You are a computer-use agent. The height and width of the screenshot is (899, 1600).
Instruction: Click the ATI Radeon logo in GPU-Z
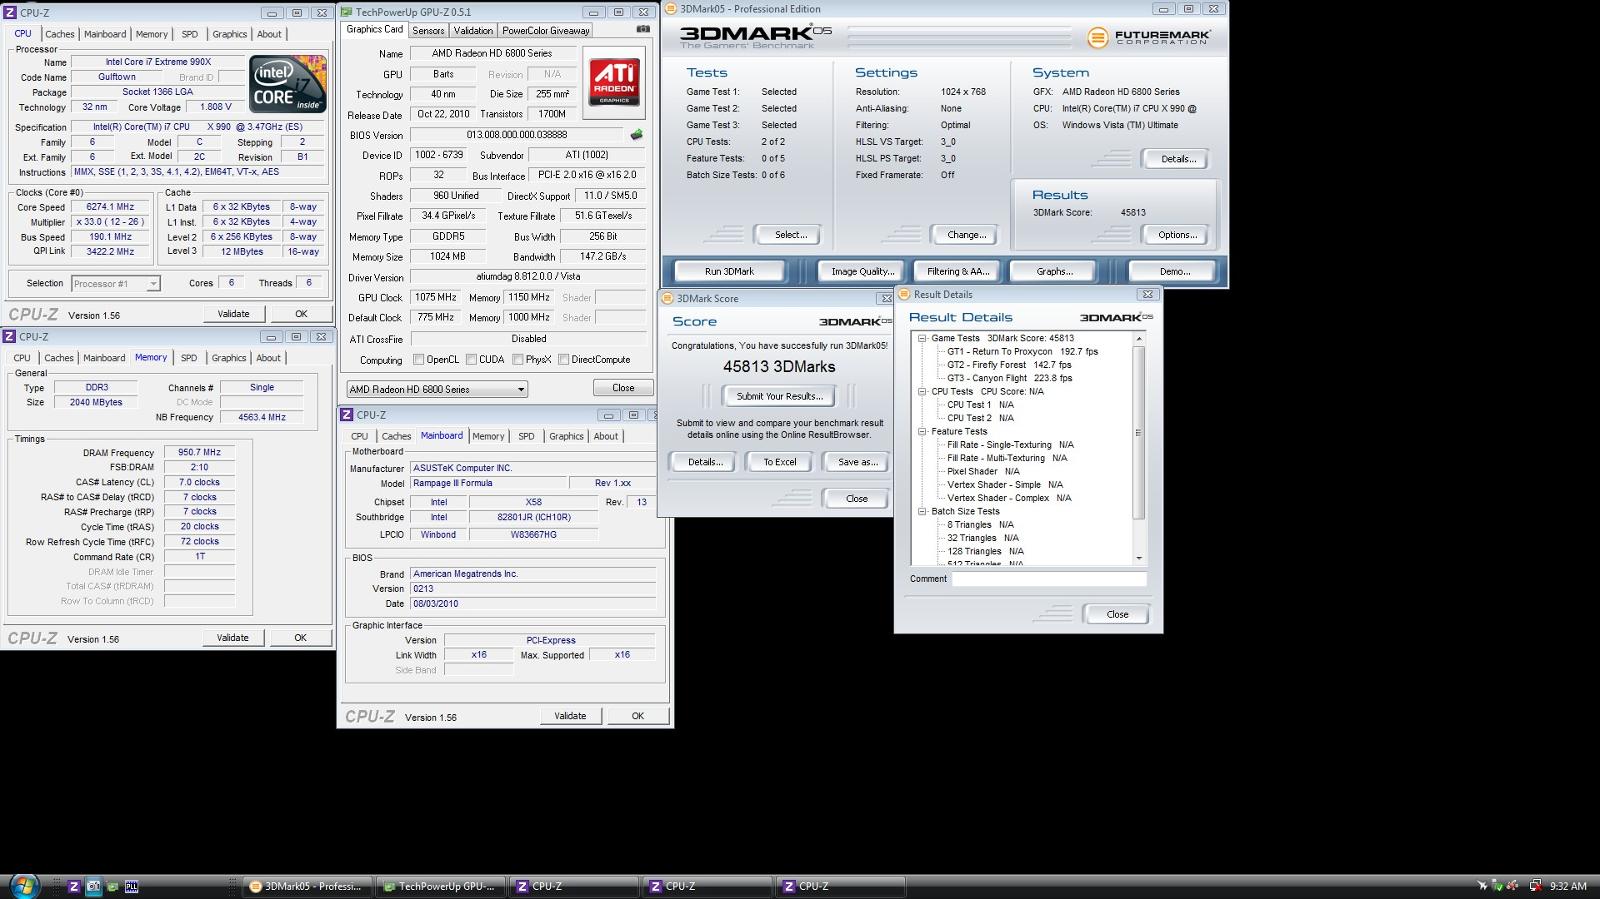pos(614,82)
